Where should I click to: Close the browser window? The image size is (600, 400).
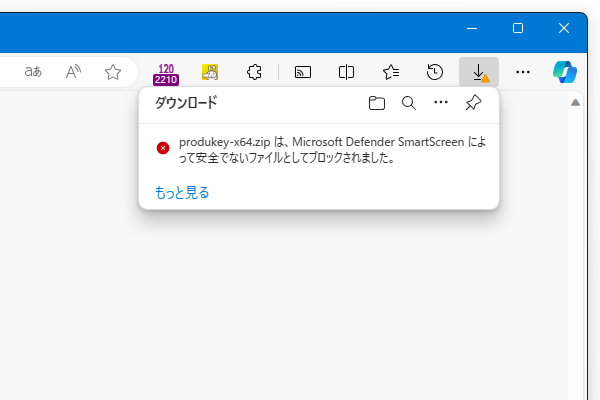point(564,28)
